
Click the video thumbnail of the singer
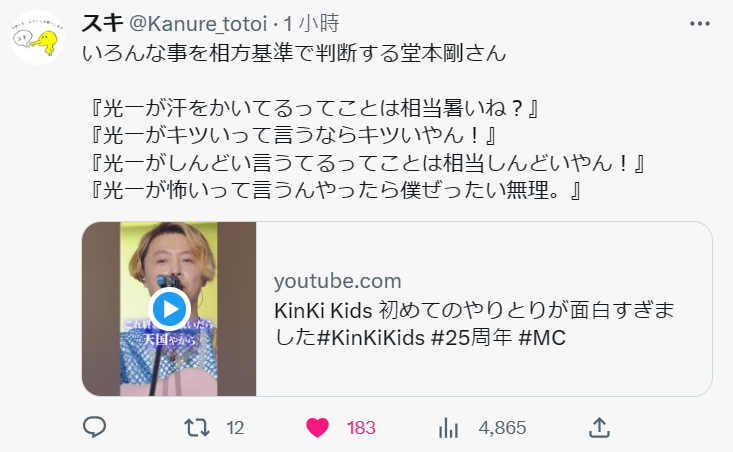(x=169, y=309)
